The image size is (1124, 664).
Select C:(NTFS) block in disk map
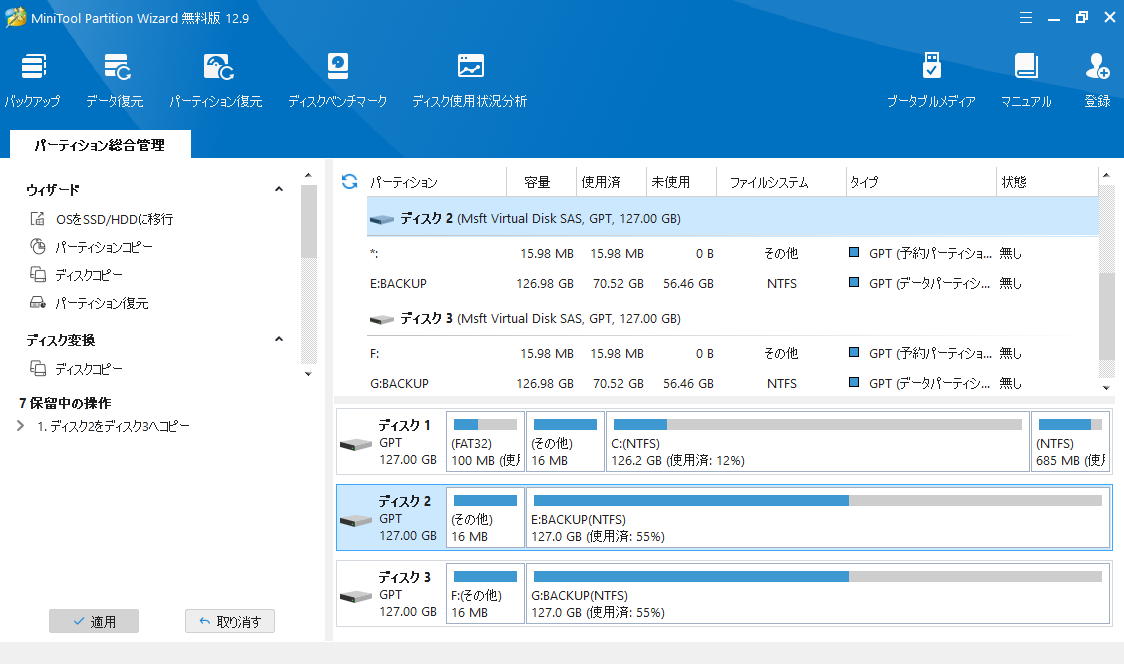click(817, 442)
